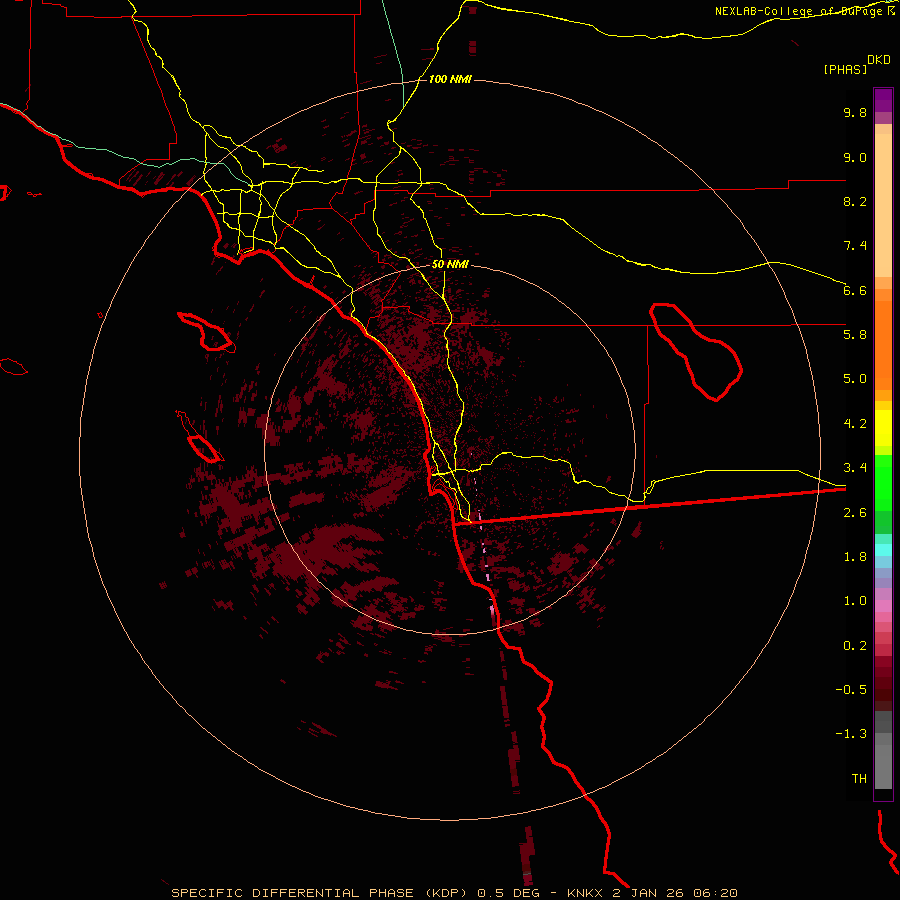Click the yellow band of the colorbar
900x900 pixels.
tap(883, 428)
